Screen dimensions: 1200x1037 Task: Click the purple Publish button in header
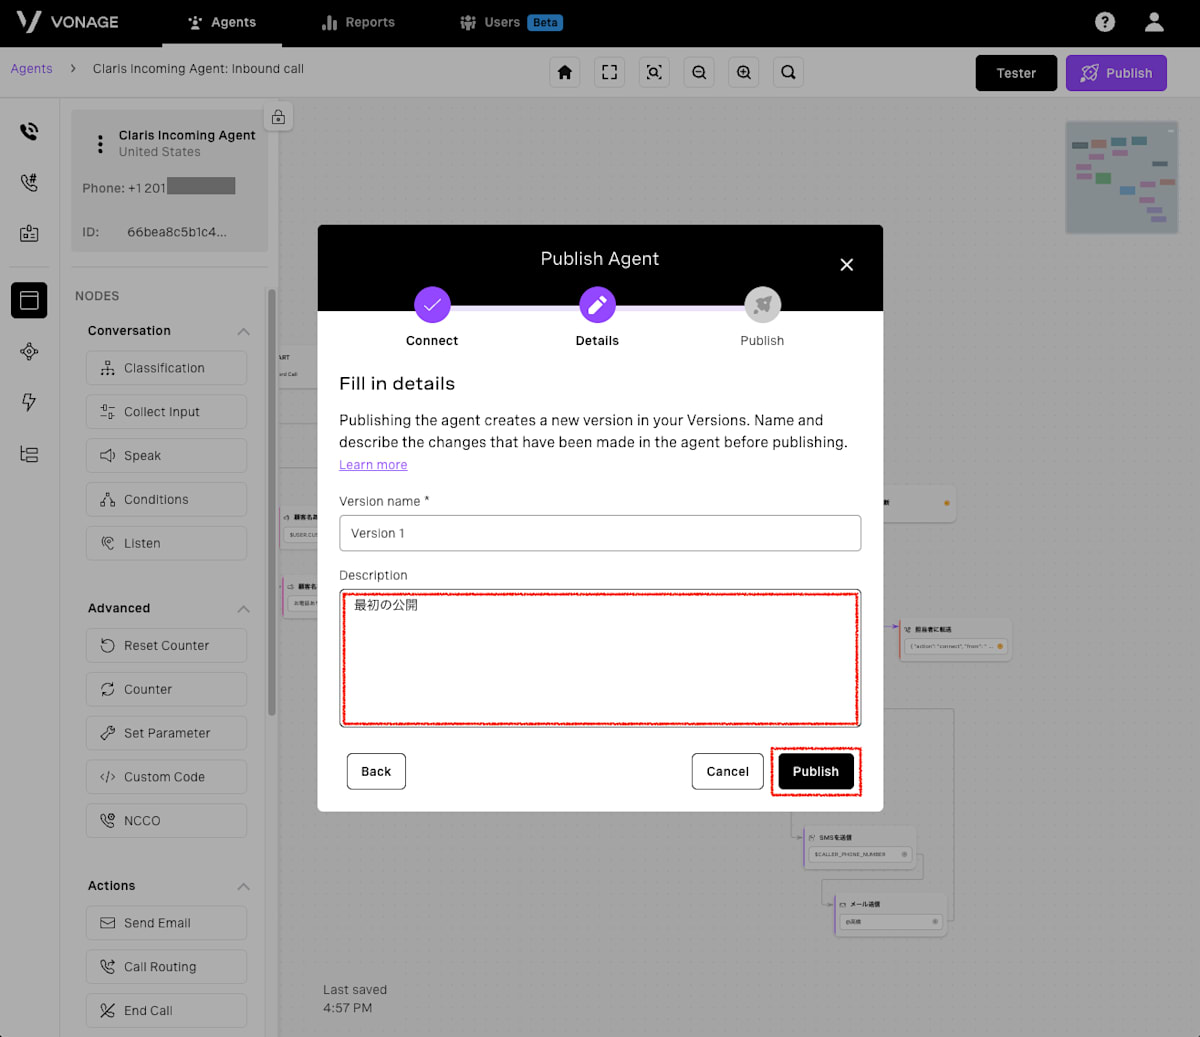click(x=1116, y=73)
